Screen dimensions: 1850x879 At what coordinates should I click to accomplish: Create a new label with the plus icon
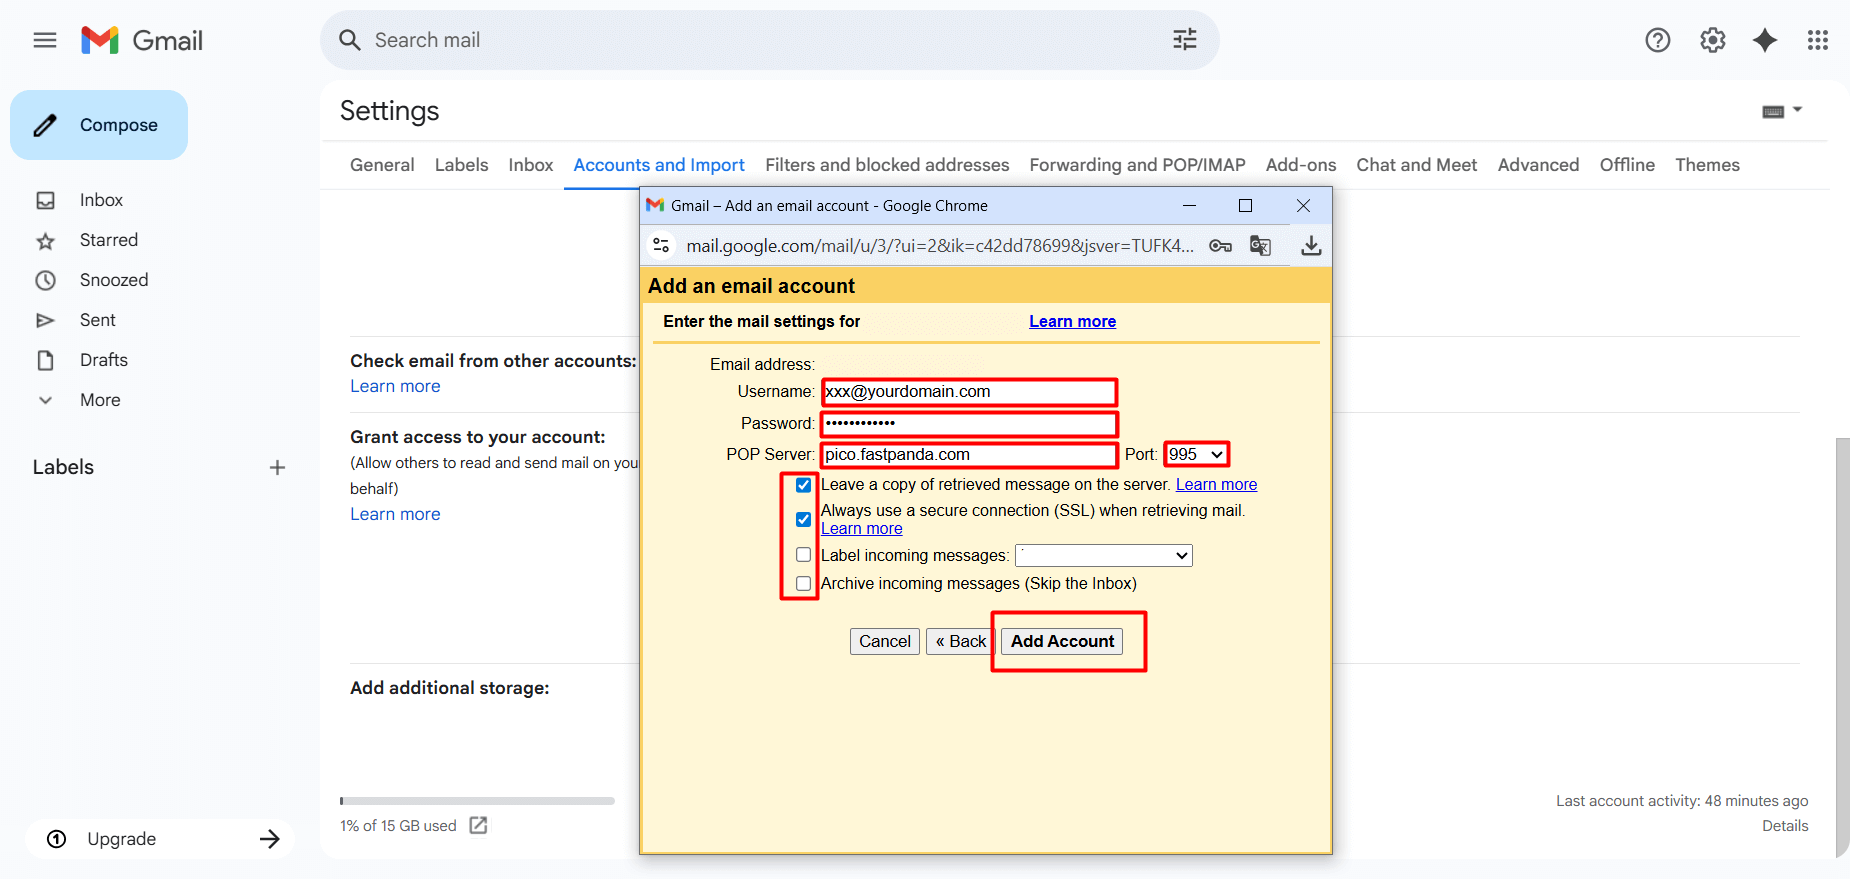click(x=277, y=467)
